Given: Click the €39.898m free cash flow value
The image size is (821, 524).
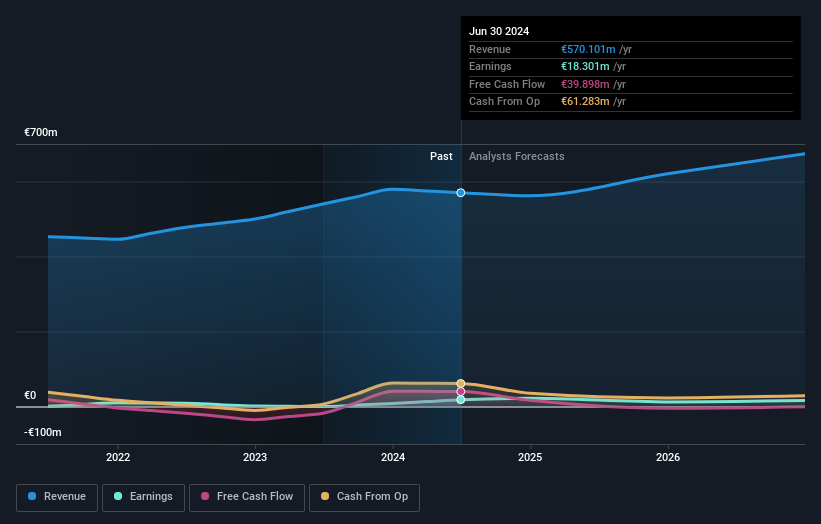Looking at the screenshot, I should [x=585, y=84].
